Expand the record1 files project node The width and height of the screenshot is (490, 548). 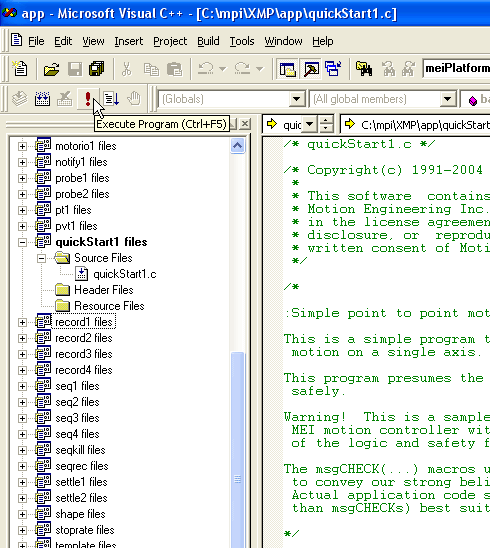tap(22, 322)
